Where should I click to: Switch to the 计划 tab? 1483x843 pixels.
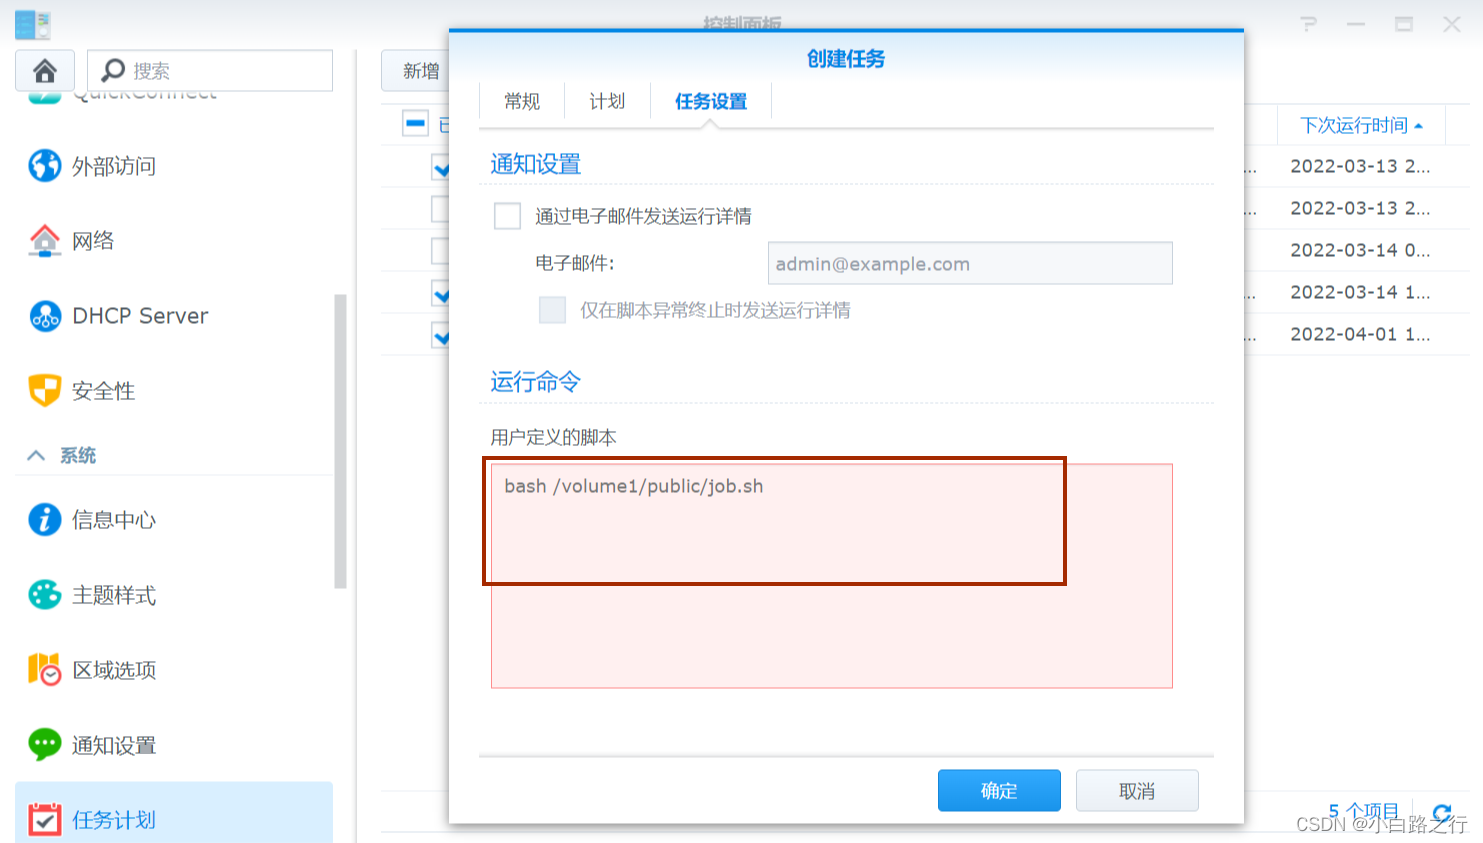(x=607, y=101)
